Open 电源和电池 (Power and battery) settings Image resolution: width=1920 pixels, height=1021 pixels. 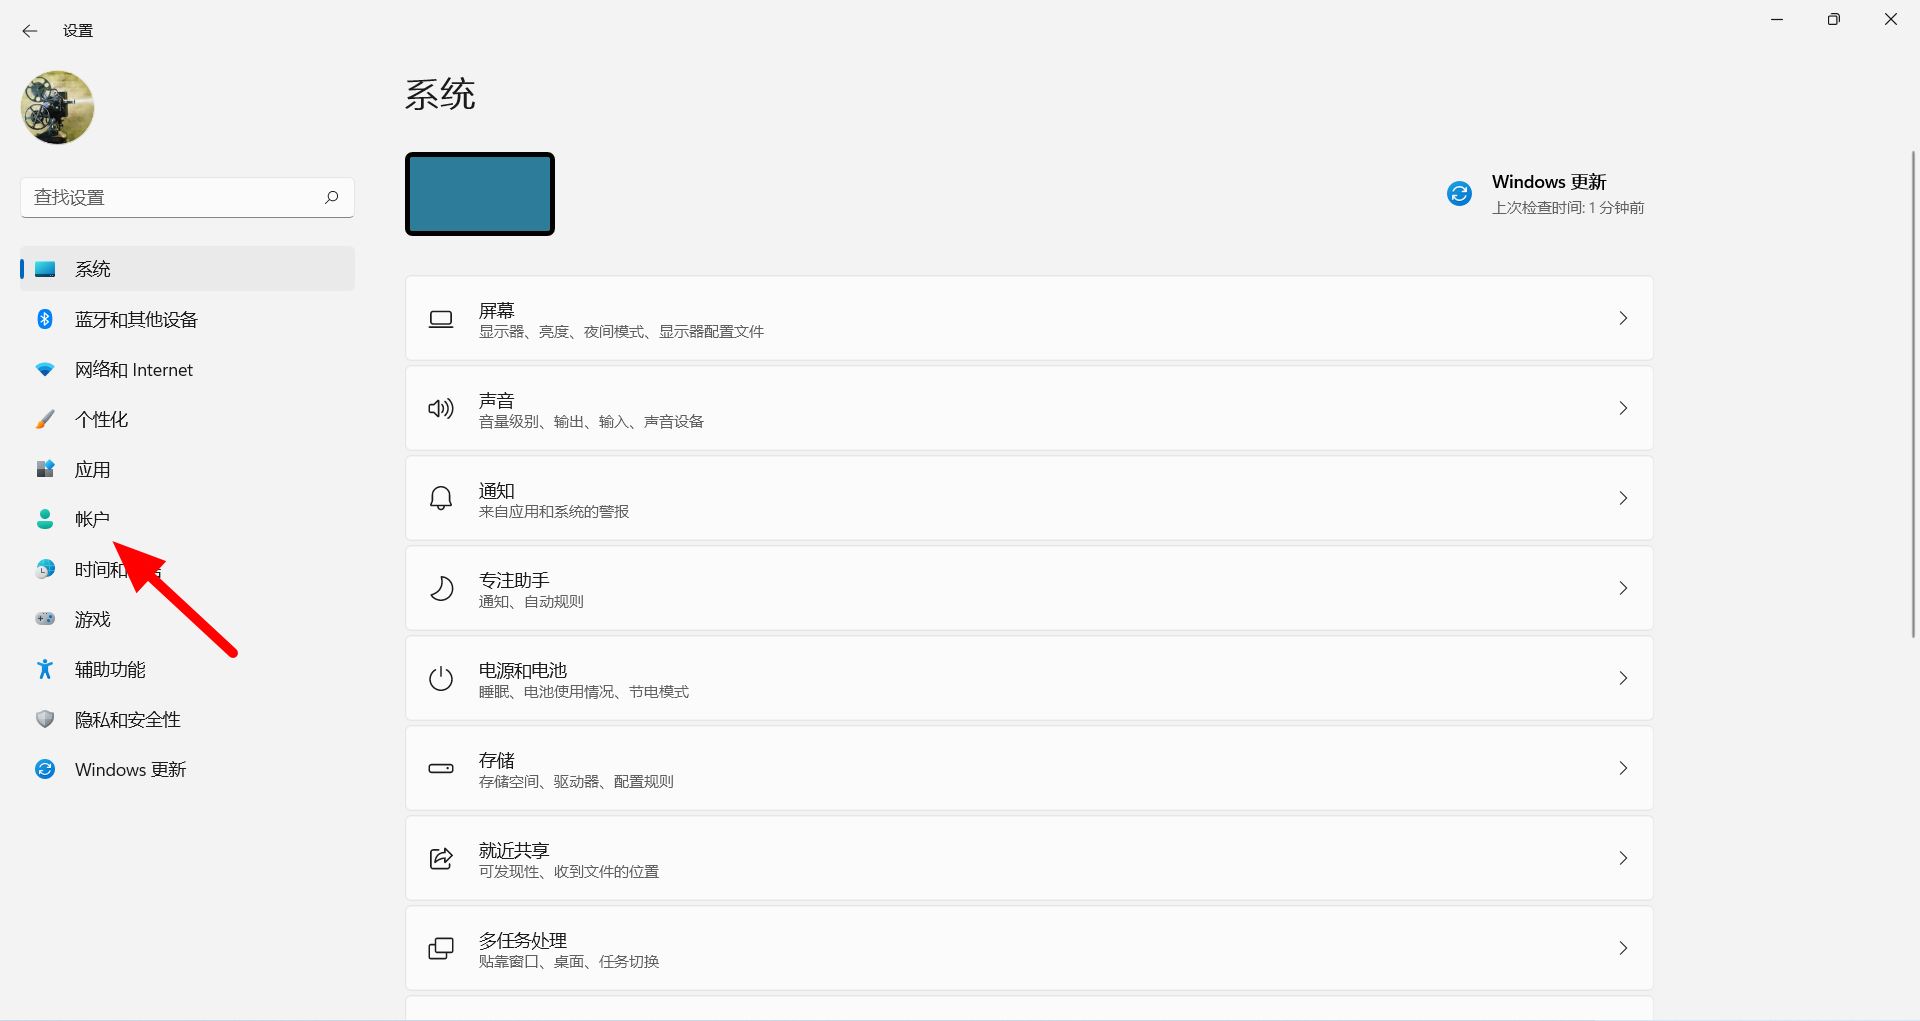pyautogui.click(x=1028, y=678)
